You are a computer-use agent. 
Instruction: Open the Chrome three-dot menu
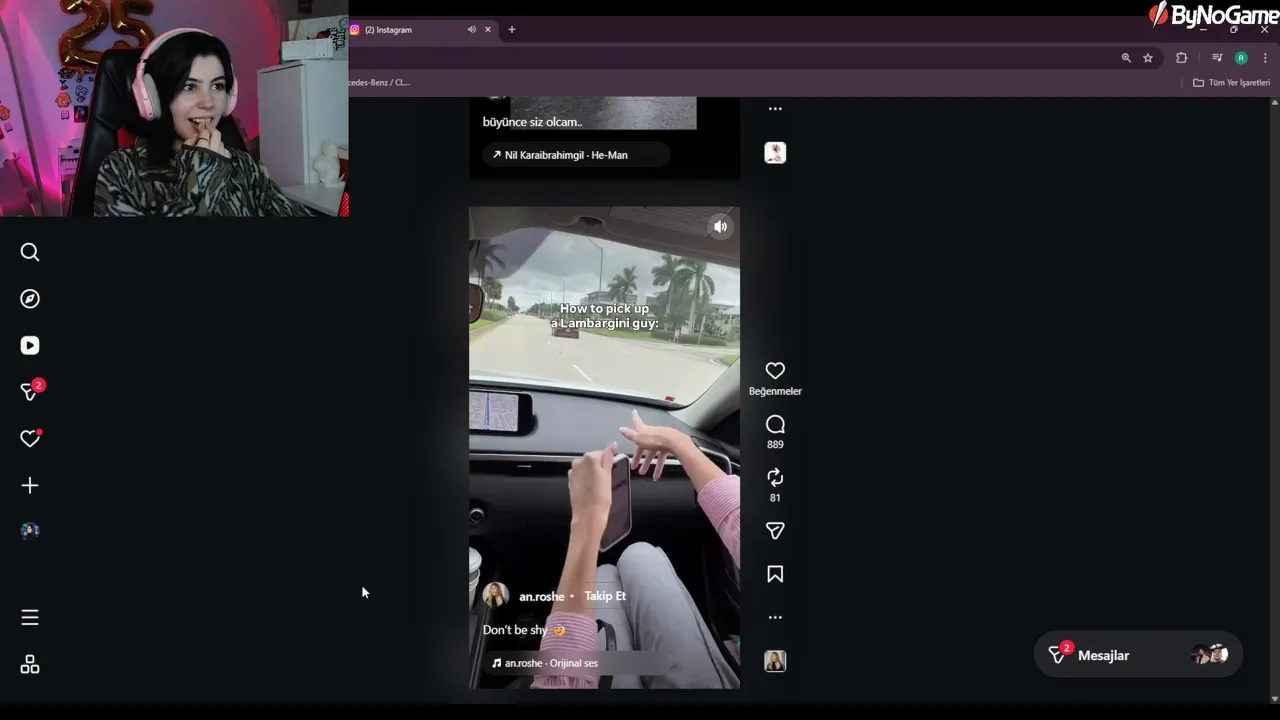pos(1265,58)
